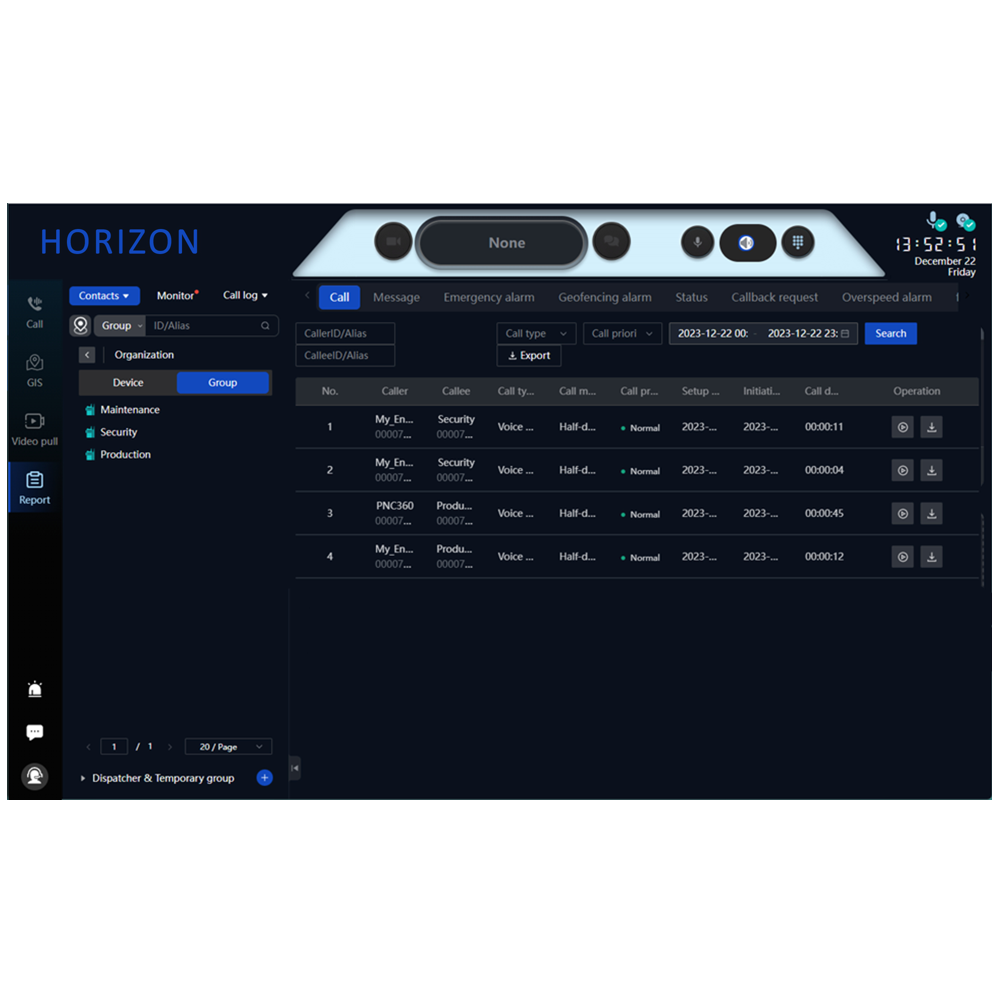This screenshot has width=1000, height=1000.
Task: Switch organization view to Group
Action: point(223,383)
